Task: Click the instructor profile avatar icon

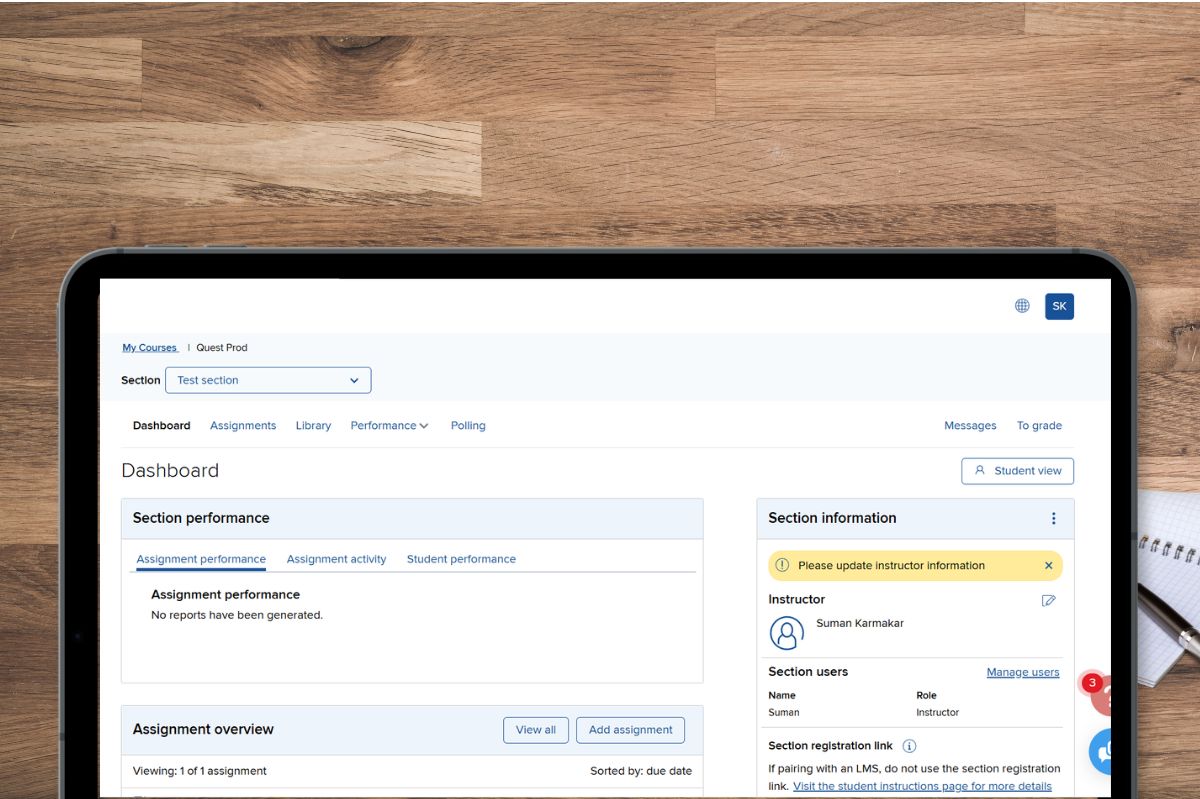Action: pyautogui.click(x=787, y=632)
